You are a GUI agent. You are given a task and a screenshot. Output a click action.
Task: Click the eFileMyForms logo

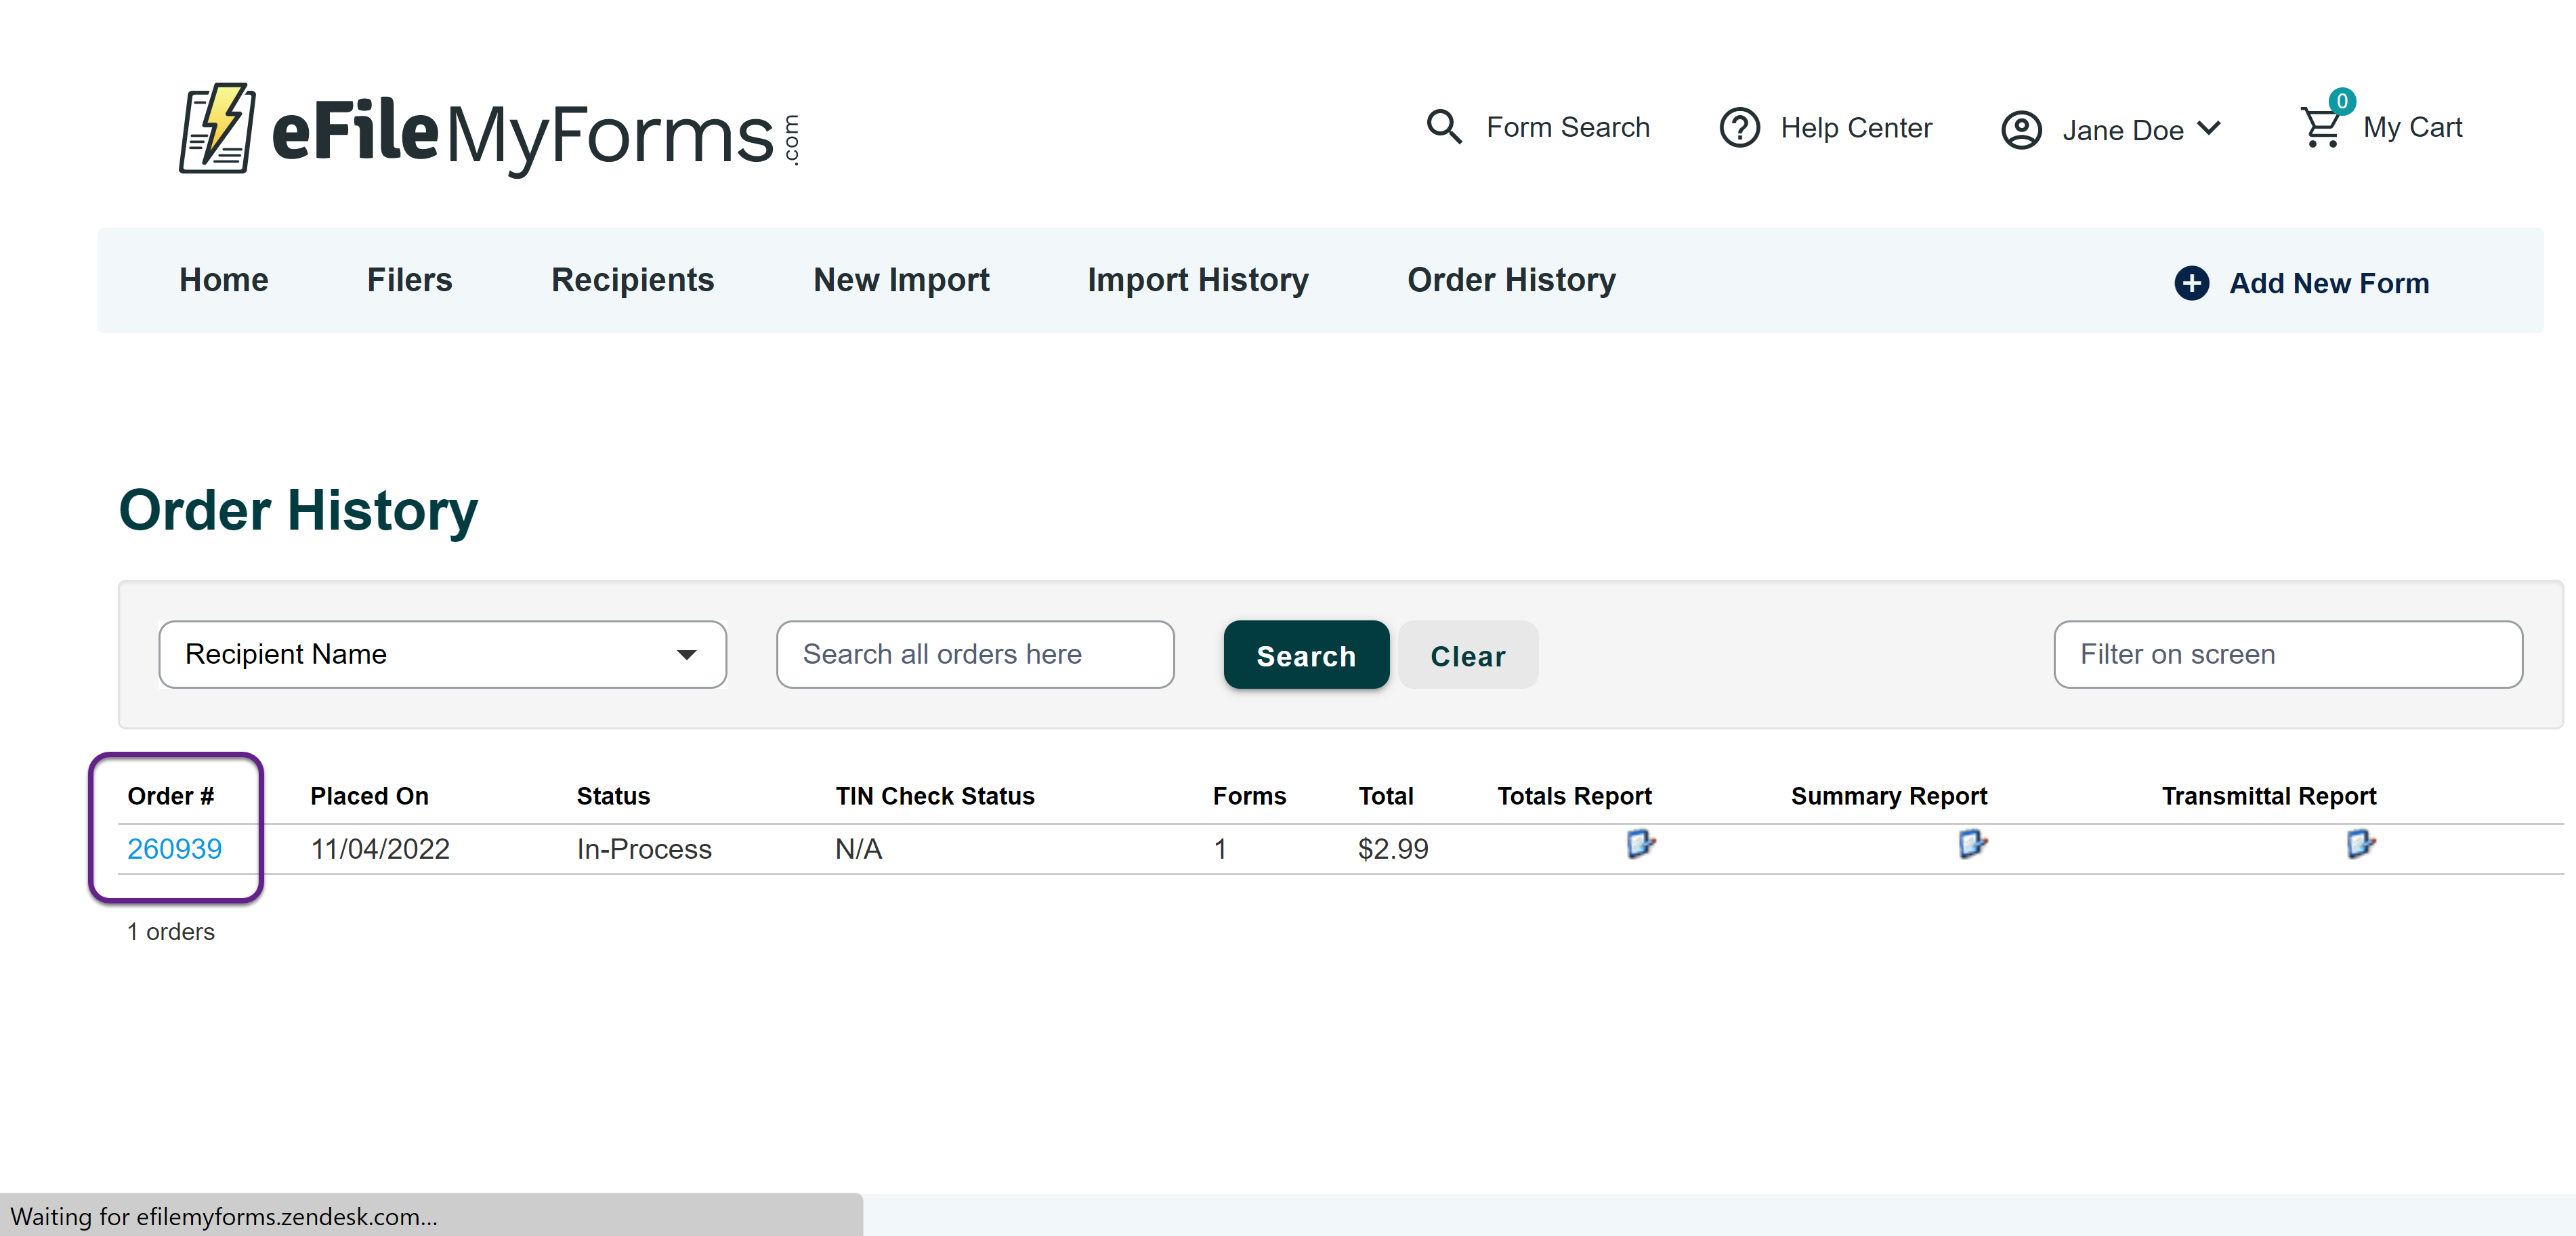point(489,131)
